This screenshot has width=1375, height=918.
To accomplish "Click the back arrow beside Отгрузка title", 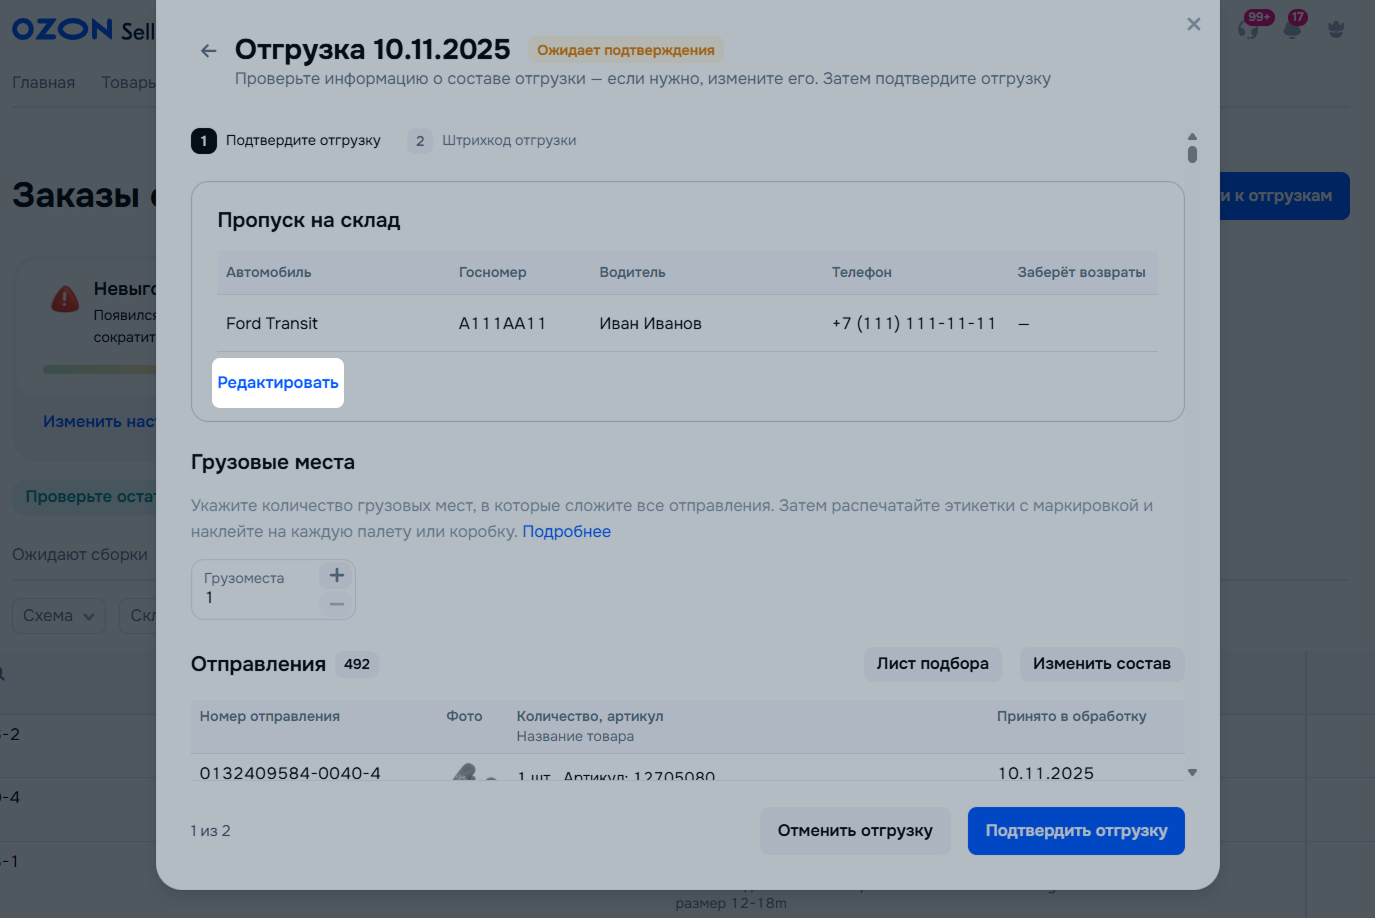I will (x=208, y=51).
